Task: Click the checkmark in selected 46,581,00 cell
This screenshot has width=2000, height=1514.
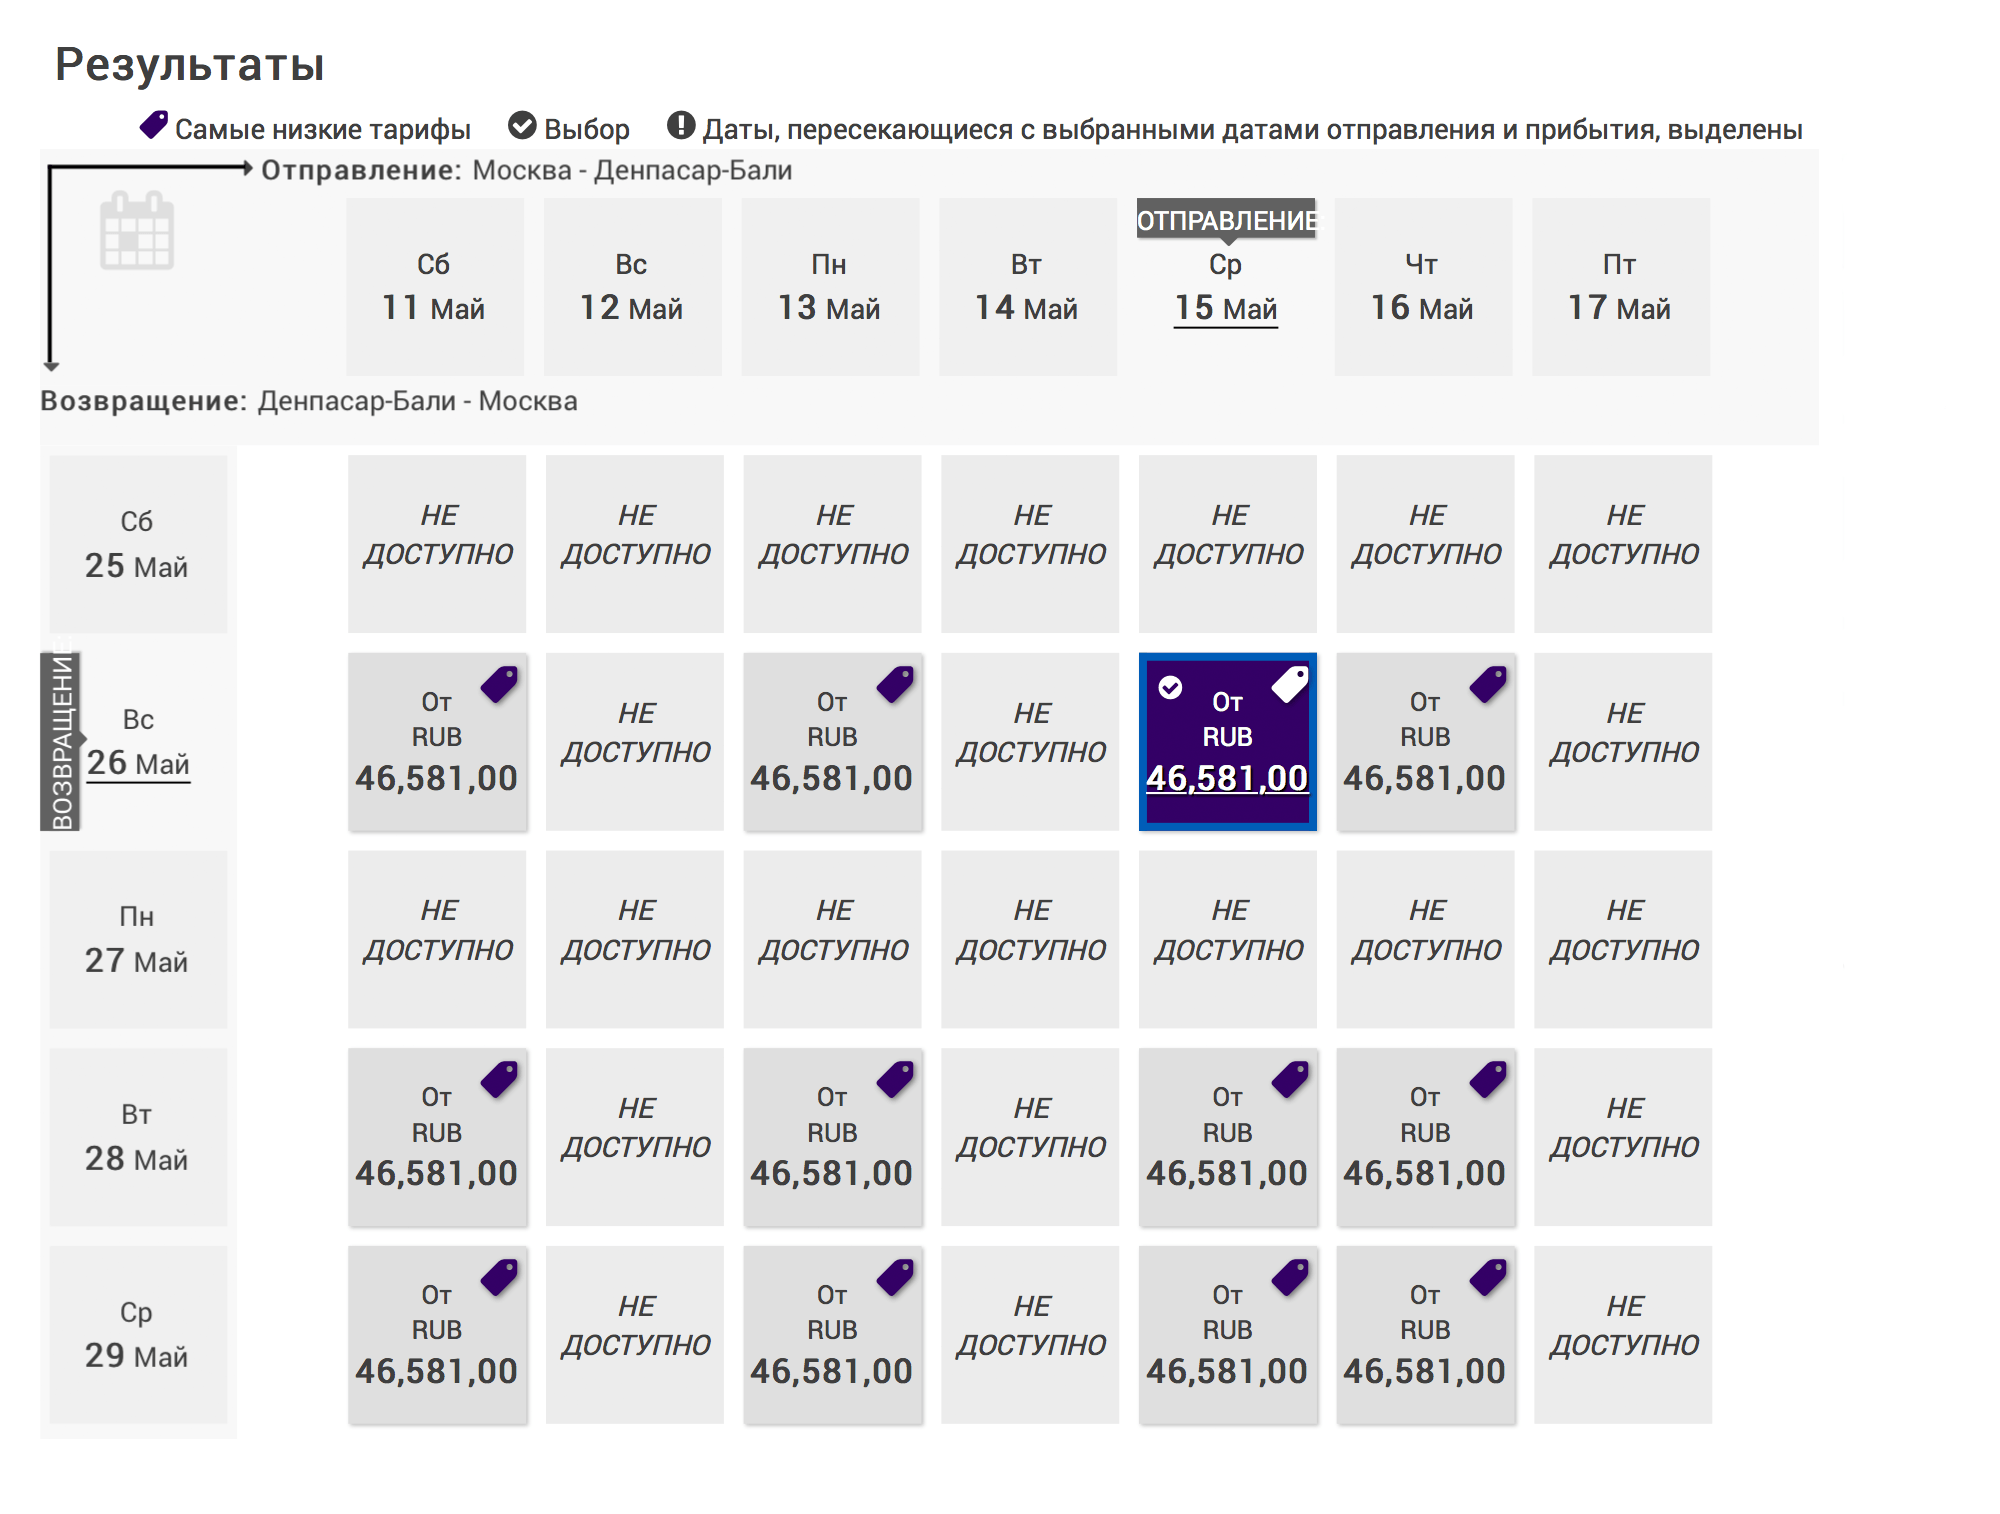Action: point(1170,687)
